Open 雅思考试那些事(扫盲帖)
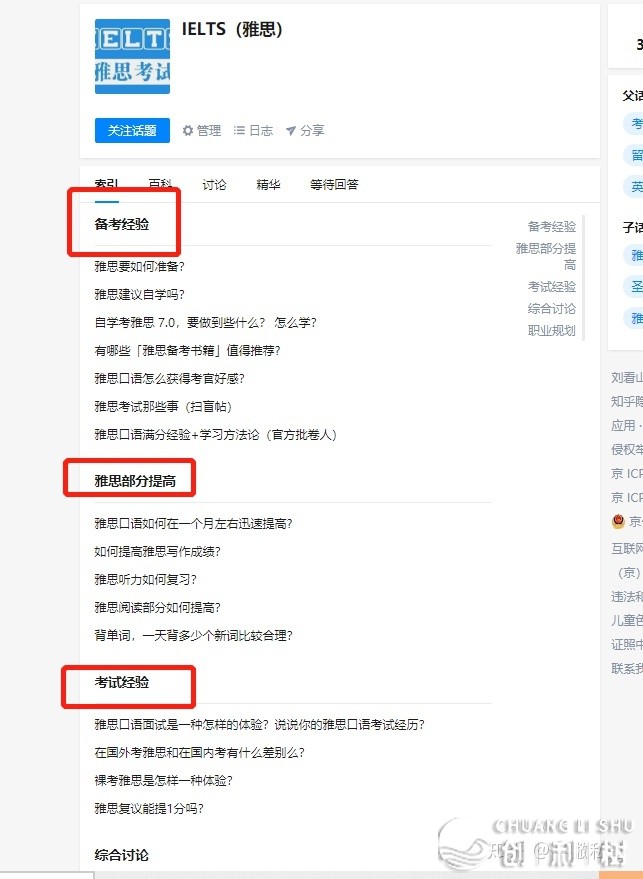 tap(163, 406)
